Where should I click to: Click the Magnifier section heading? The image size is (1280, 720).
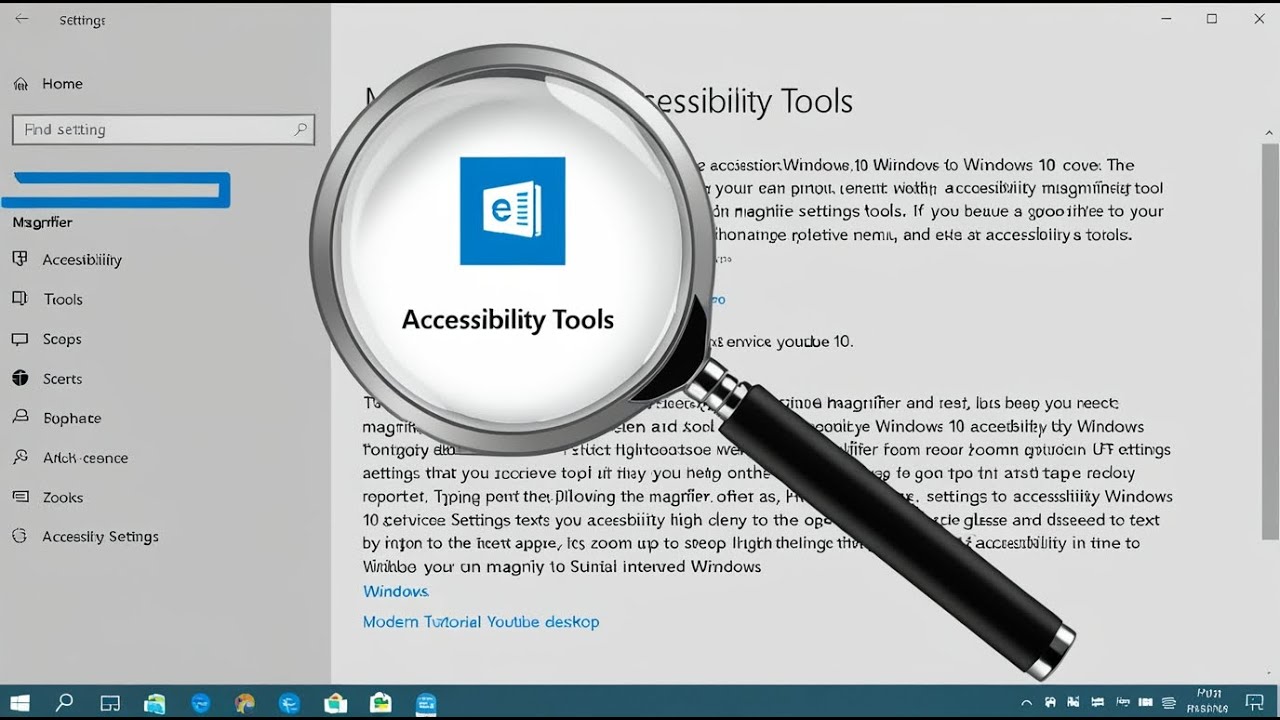[42, 222]
